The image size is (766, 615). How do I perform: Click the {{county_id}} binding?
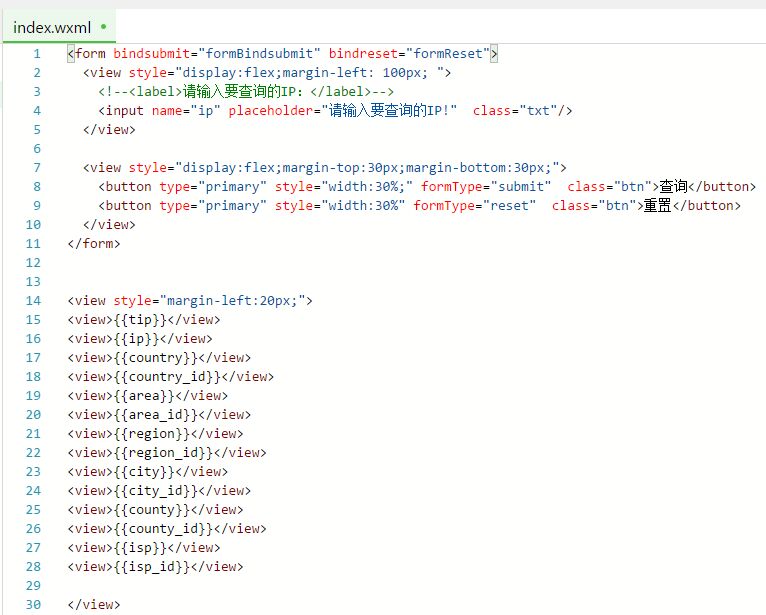coord(163,530)
